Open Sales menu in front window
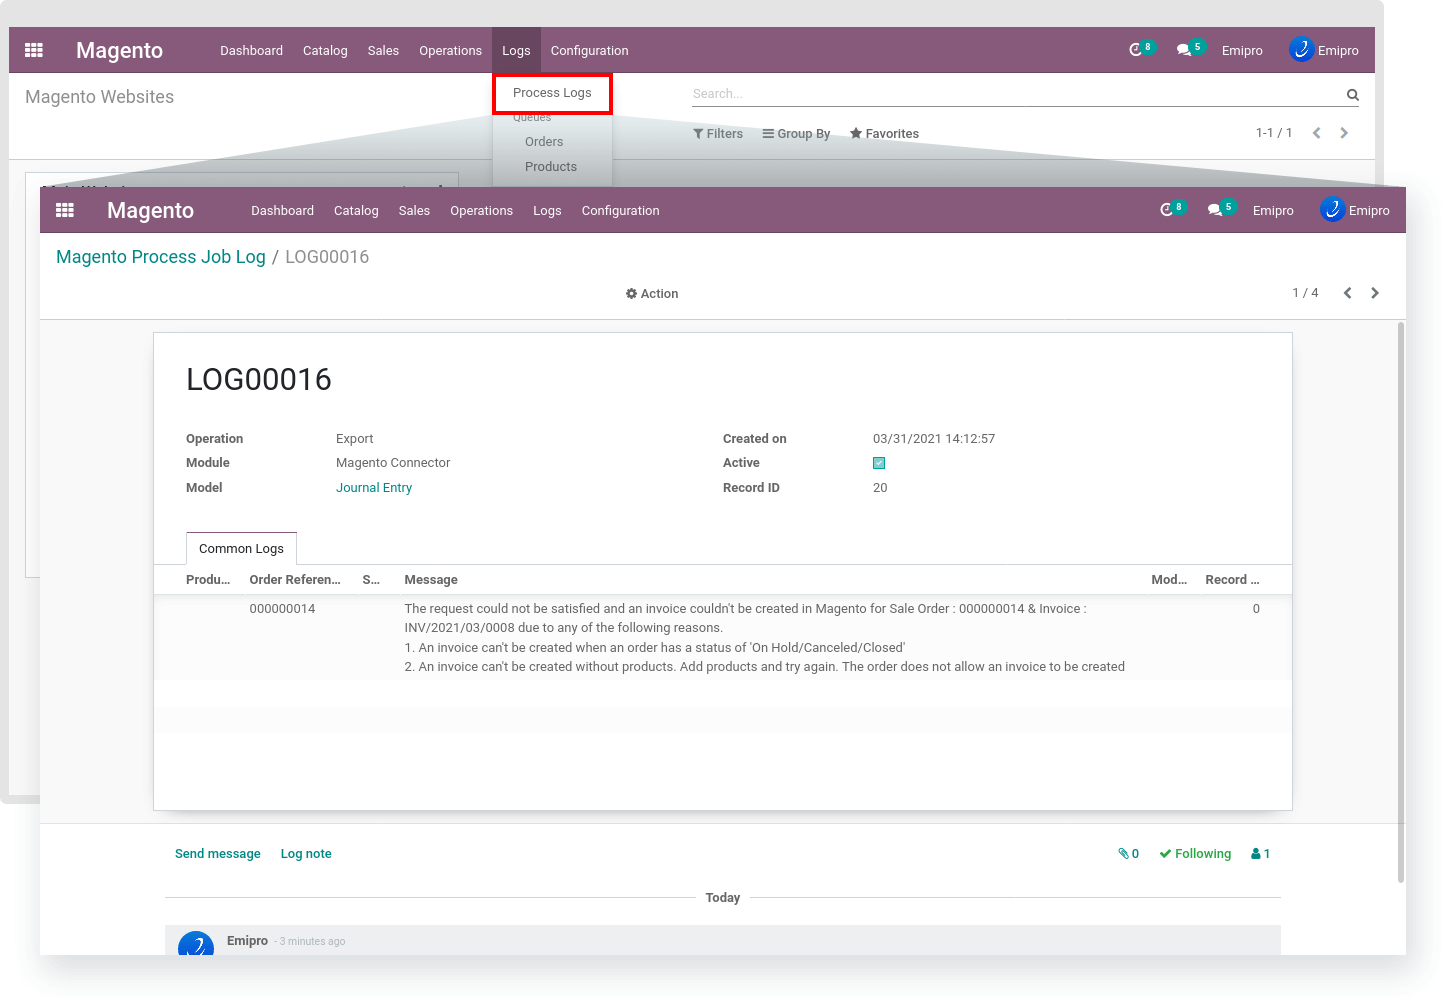Image resolution: width=1451 pixels, height=1001 pixels. tap(414, 211)
